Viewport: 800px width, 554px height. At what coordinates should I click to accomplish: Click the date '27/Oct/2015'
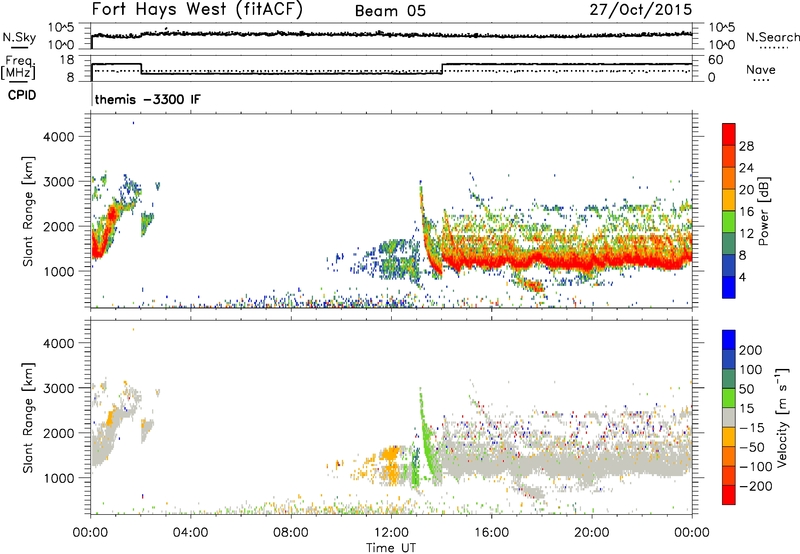coord(641,10)
